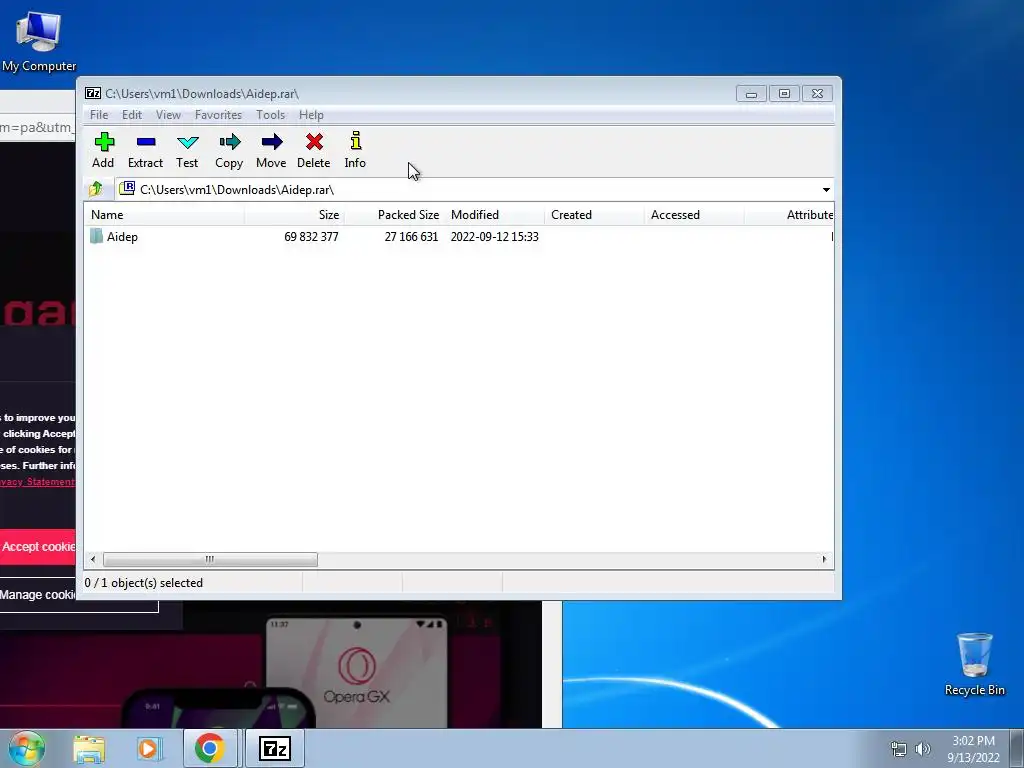Click the RAR archive icon in address bar
The width and height of the screenshot is (1024, 768).
pyautogui.click(x=127, y=189)
